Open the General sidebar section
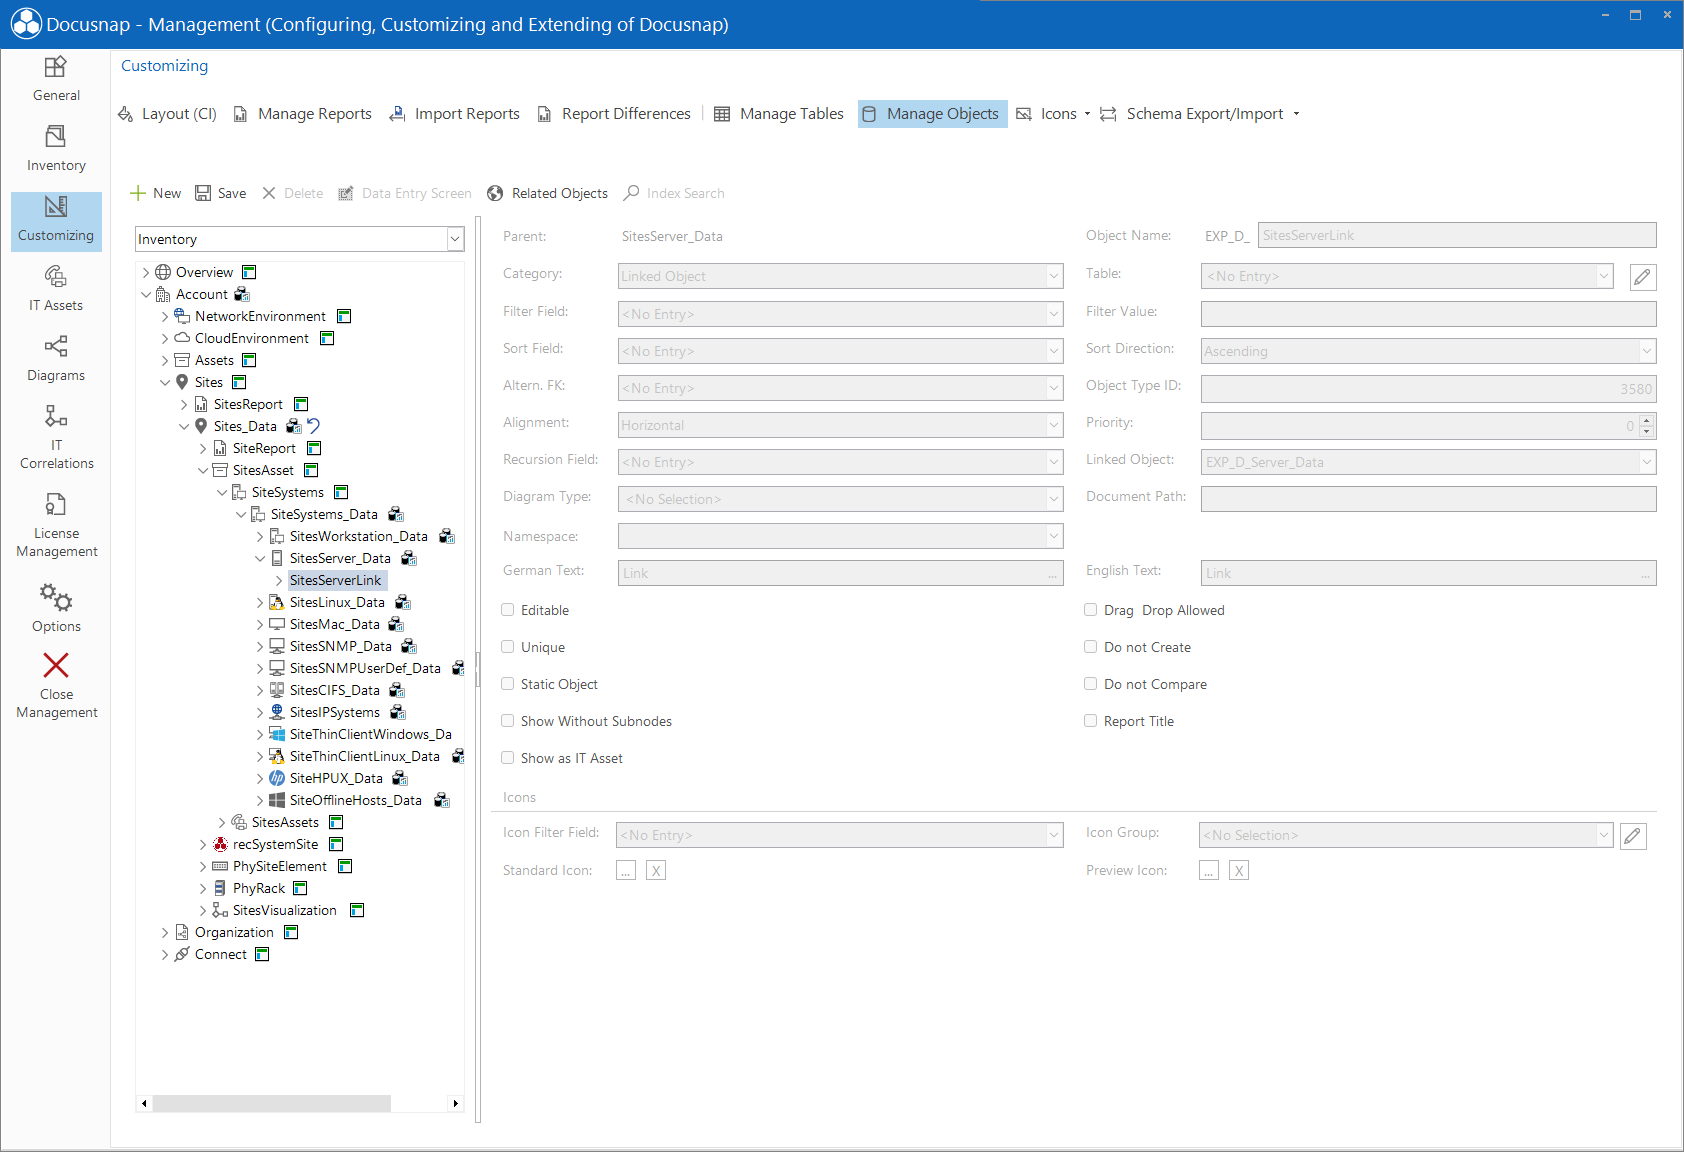The height and width of the screenshot is (1152, 1684). pyautogui.click(x=56, y=79)
